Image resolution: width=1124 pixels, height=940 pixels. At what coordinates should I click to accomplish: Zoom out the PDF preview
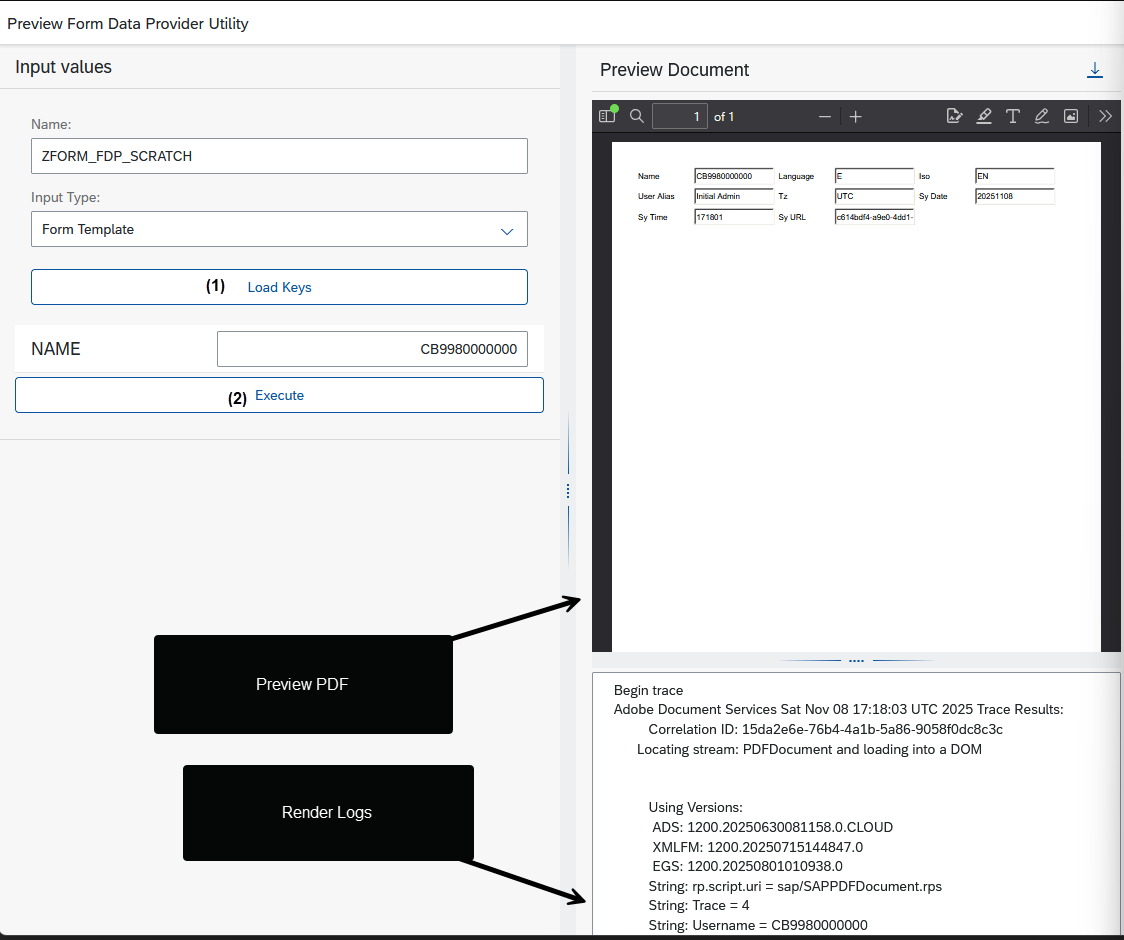click(x=825, y=117)
